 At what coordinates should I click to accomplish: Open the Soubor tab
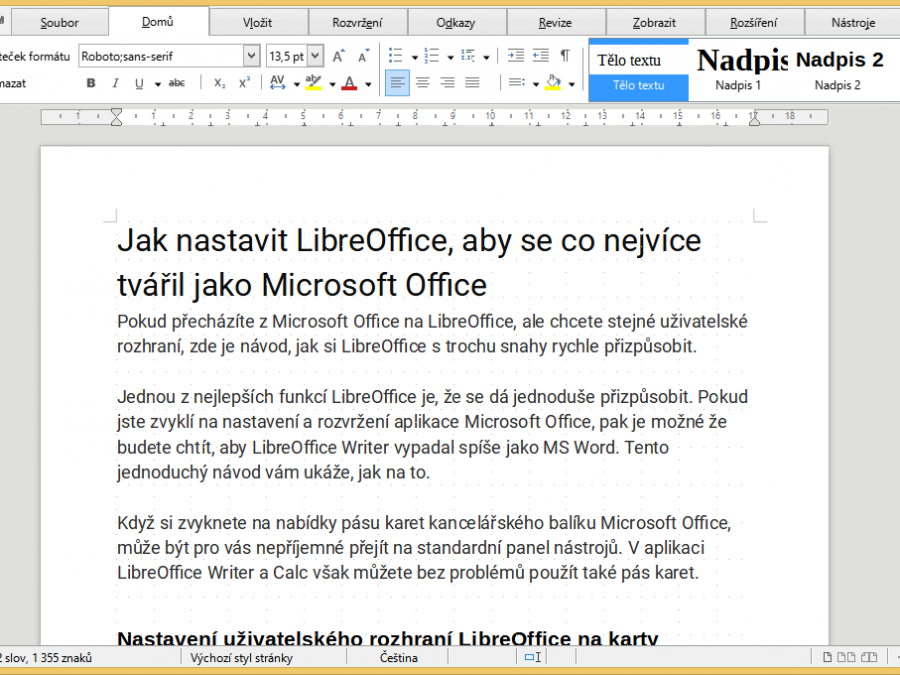coord(59,23)
